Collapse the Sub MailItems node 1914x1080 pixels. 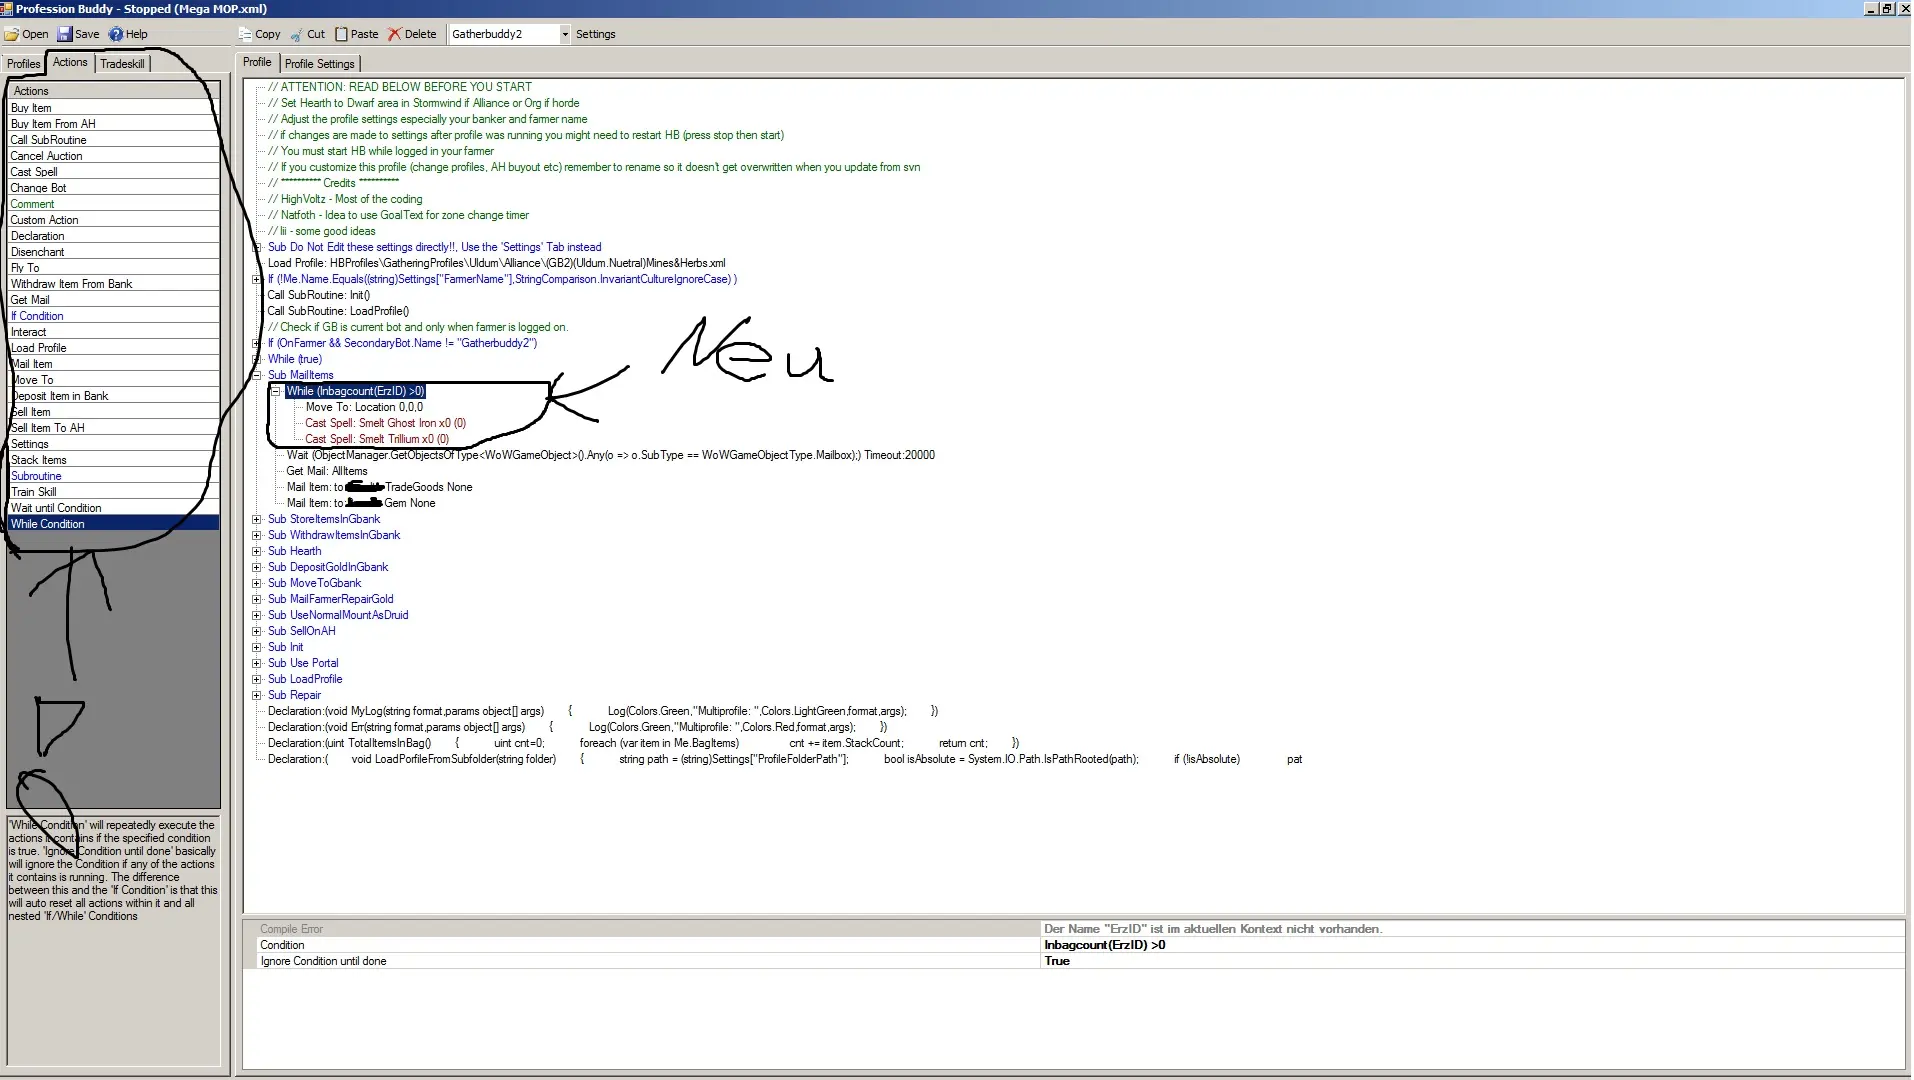[x=257, y=375]
